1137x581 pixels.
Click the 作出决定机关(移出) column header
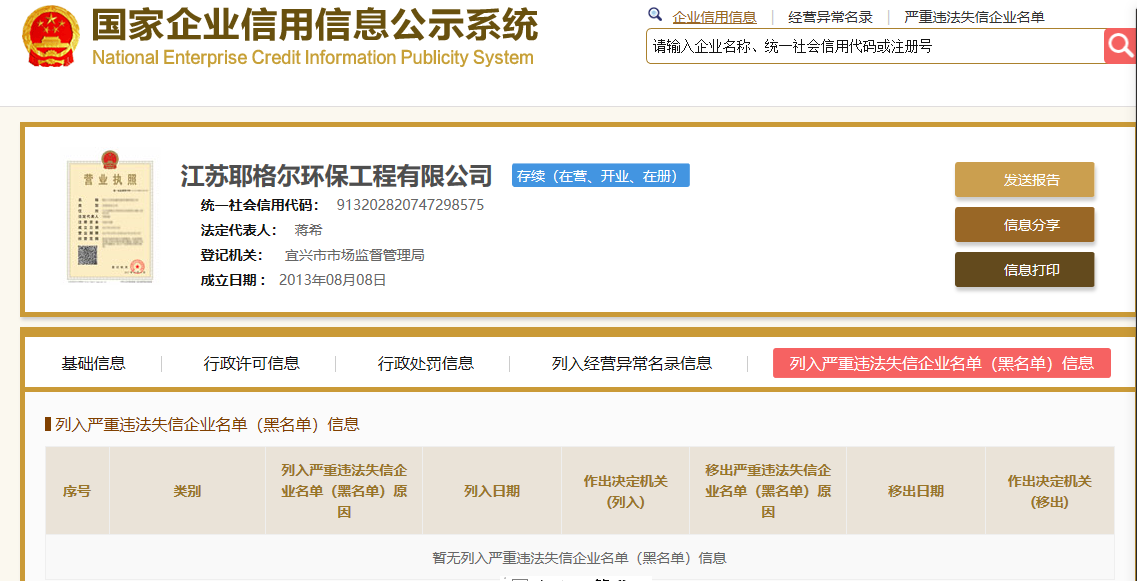[1049, 491]
